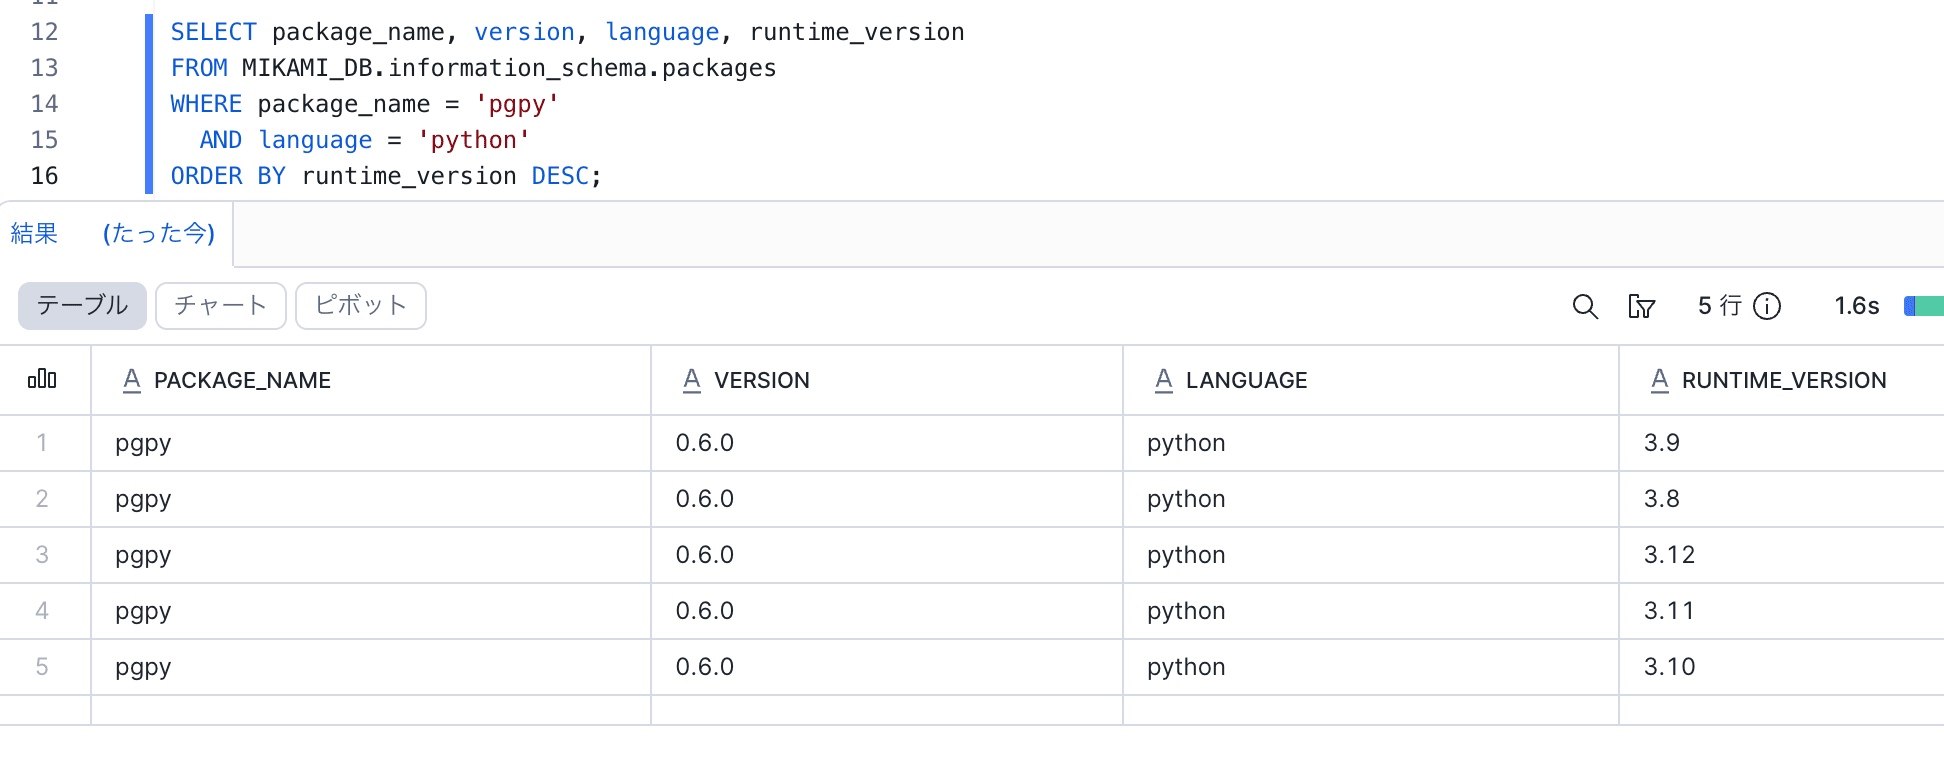Sort by LANGUAGE column header
The height and width of the screenshot is (766, 1944).
[1246, 380]
